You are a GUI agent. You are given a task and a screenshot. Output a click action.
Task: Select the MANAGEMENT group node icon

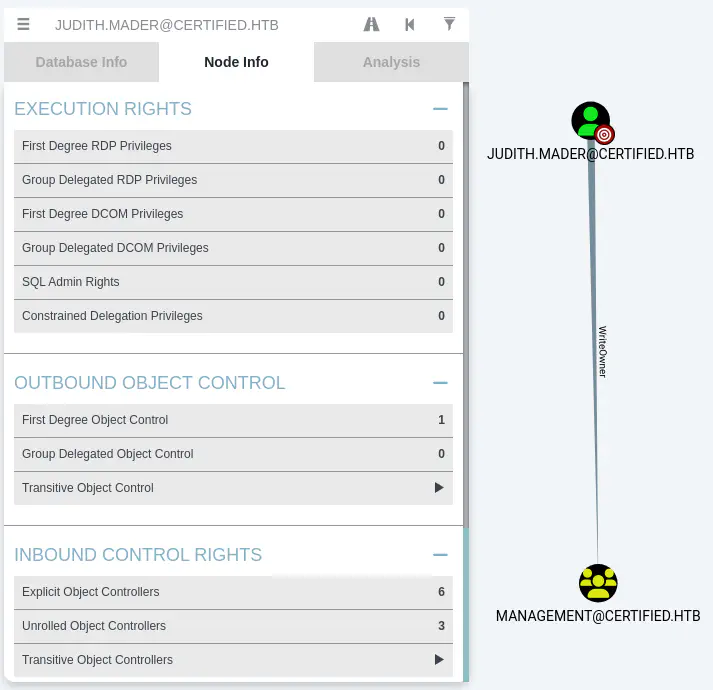(x=598, y=583)
